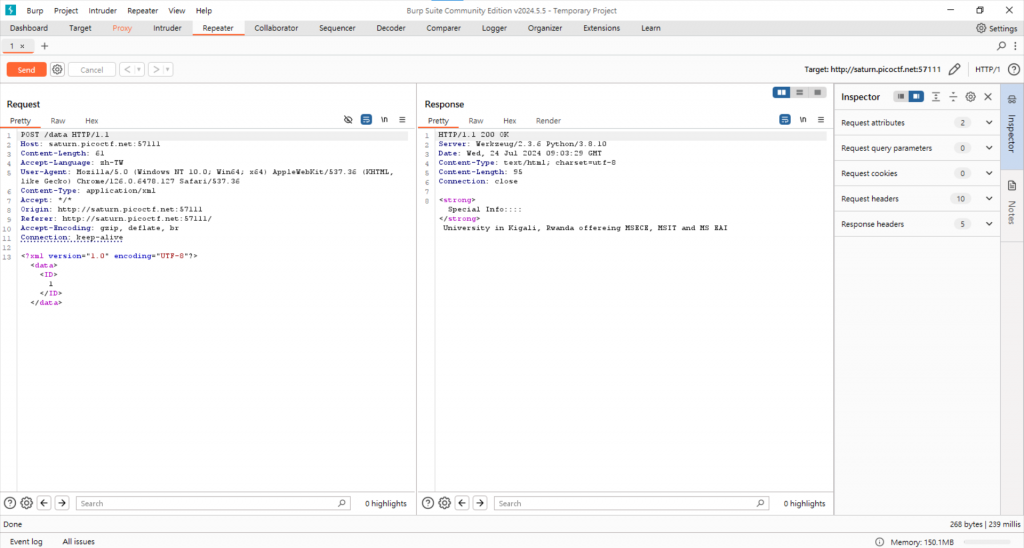Click Request search input field
1024x548 pixels.
pos(214,504)
